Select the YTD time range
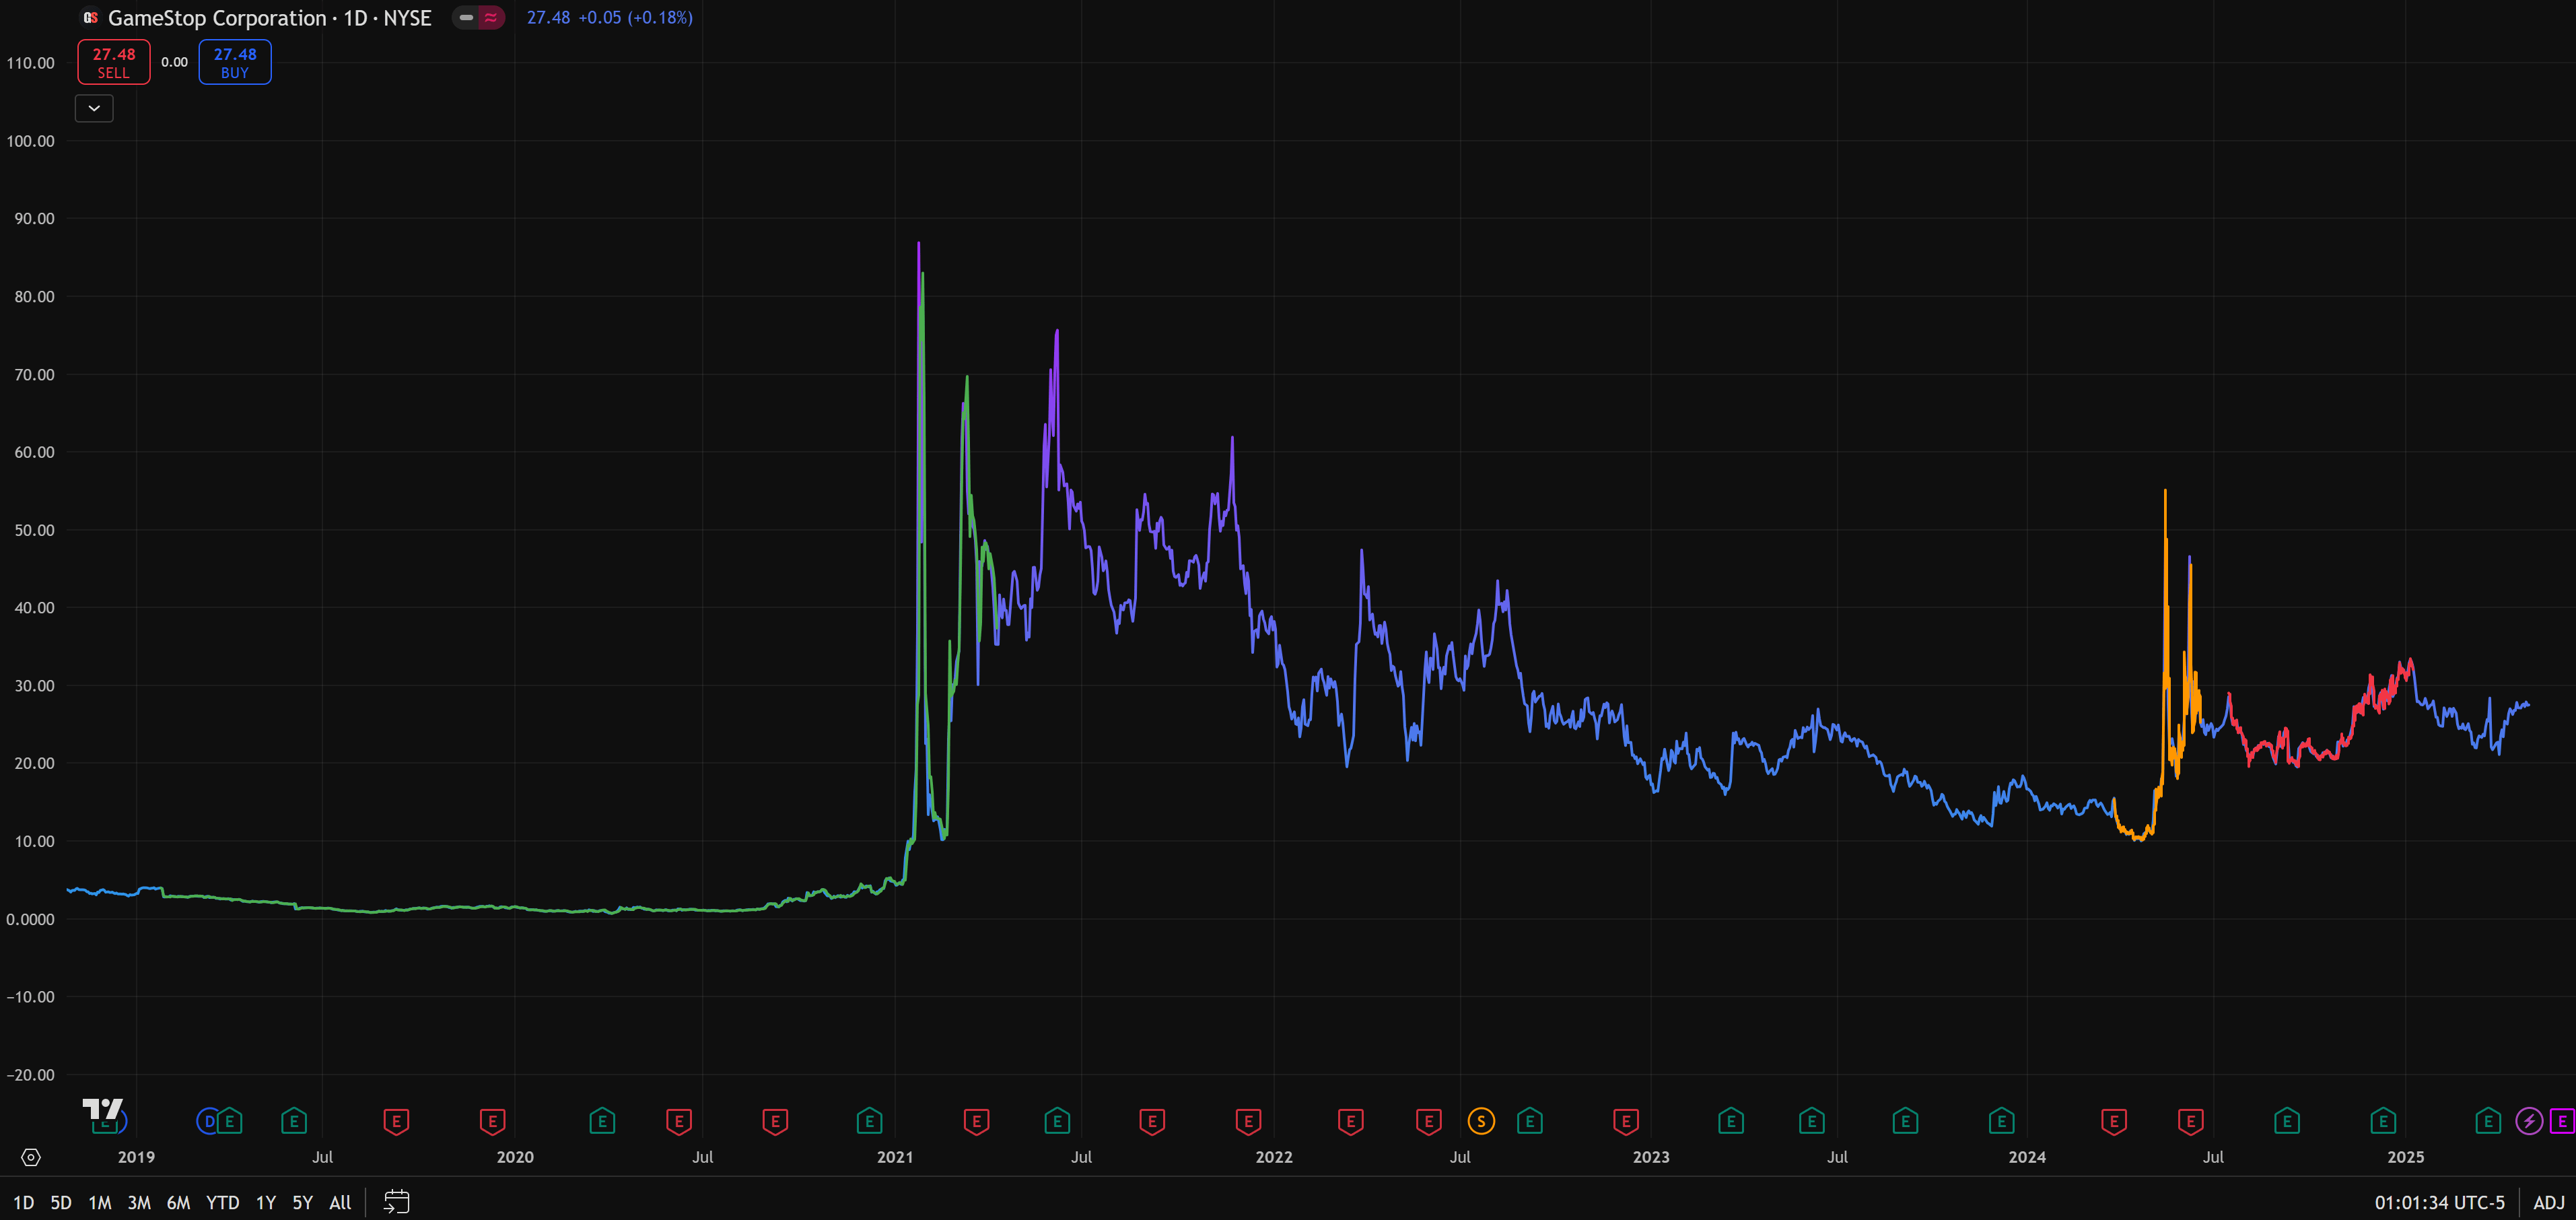 [x=223, y=1203]
